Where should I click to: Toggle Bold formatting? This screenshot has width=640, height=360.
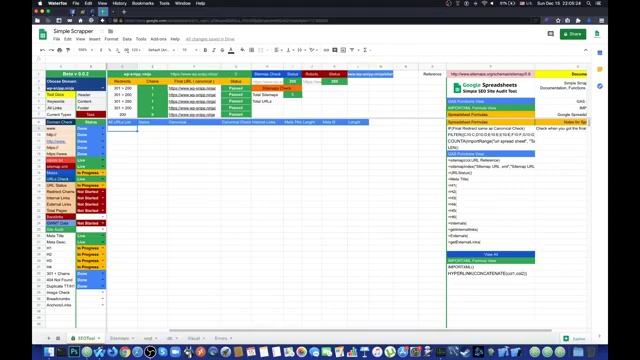tap(205, 50)
